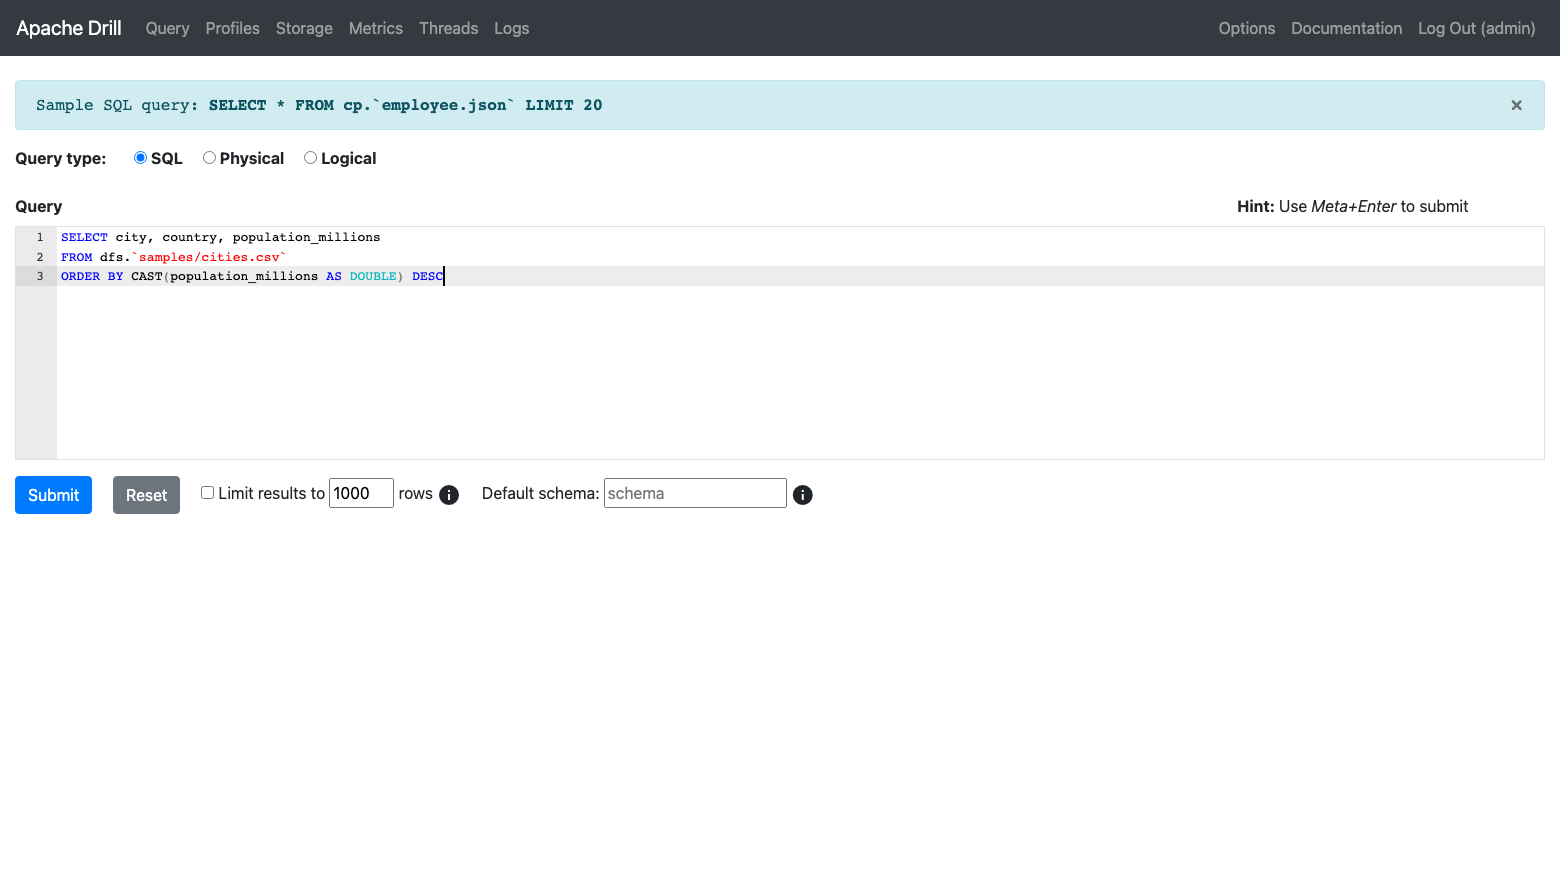Focus the row limit number field
The height and width of the screenshot is (878, 1560).
361,493
